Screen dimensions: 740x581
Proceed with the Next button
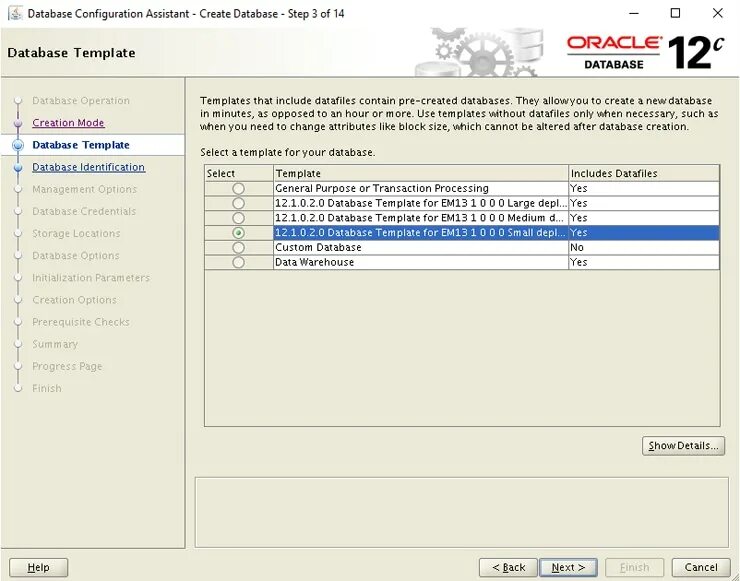568,567
